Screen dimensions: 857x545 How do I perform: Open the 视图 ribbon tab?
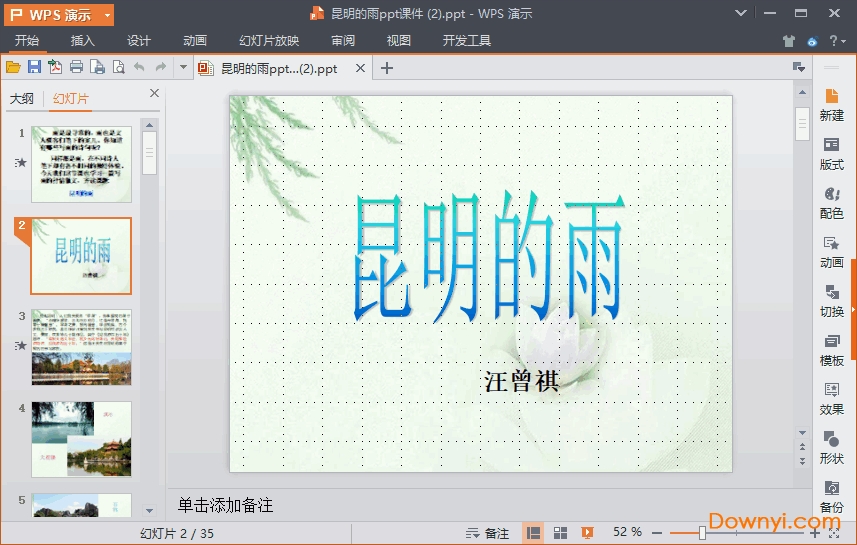398,40
